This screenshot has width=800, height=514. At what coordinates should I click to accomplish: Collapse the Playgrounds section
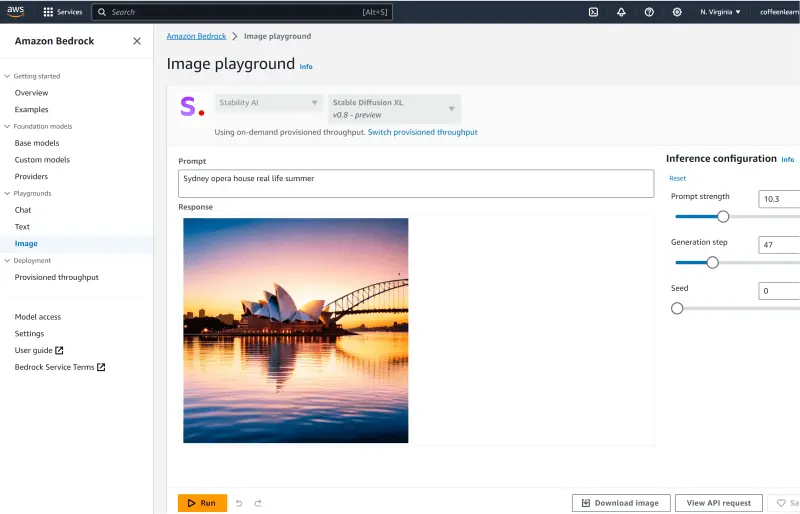7,194
